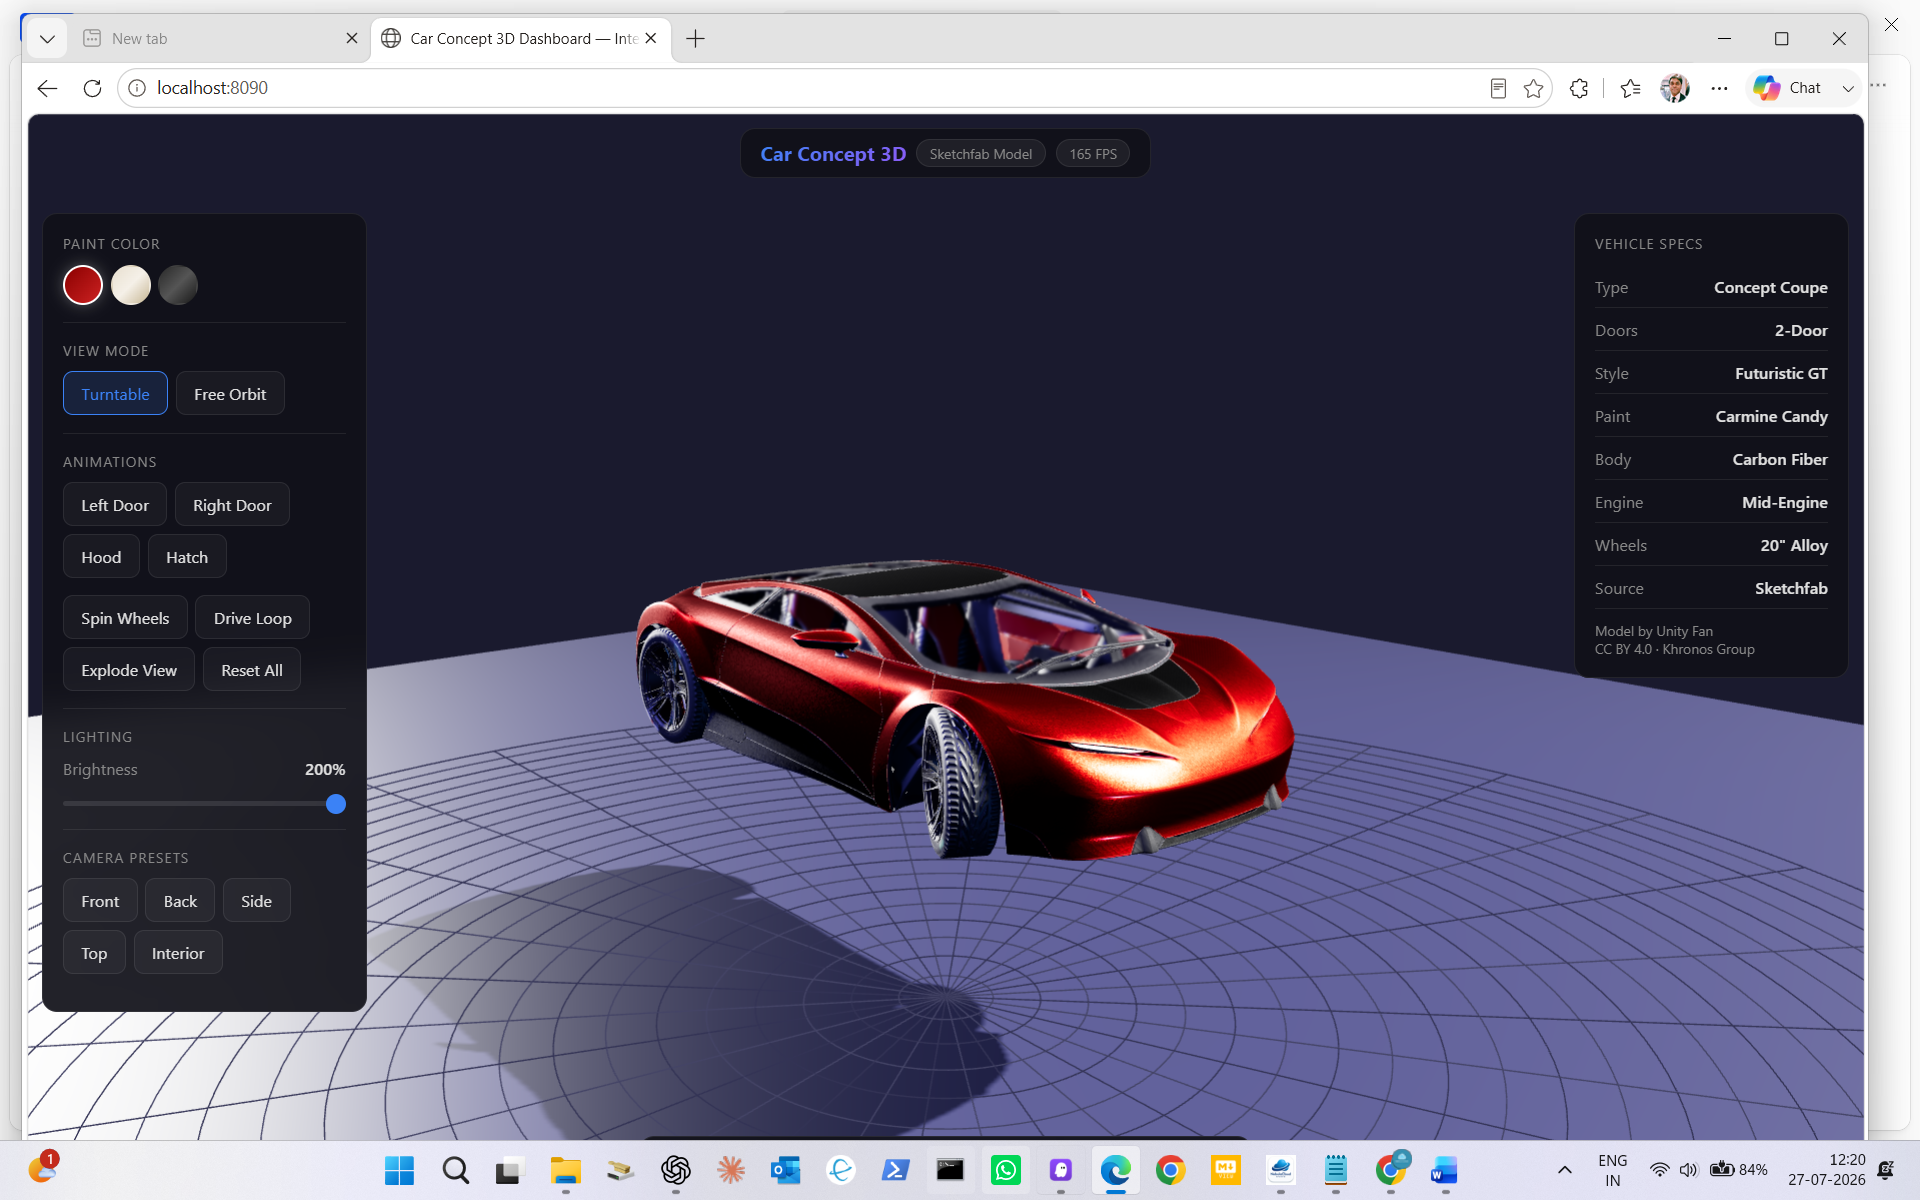Switch view mode to Free Orbit

(x=230, y=394)
